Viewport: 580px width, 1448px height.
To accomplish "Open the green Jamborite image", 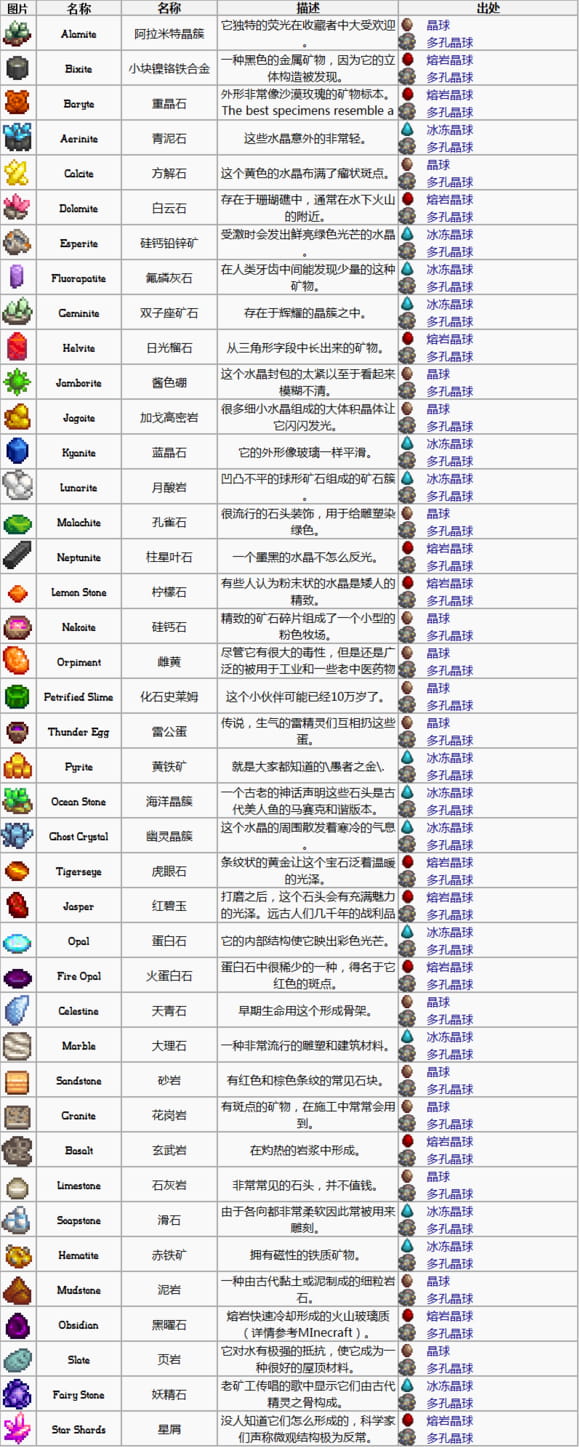I will pos(17,382).
